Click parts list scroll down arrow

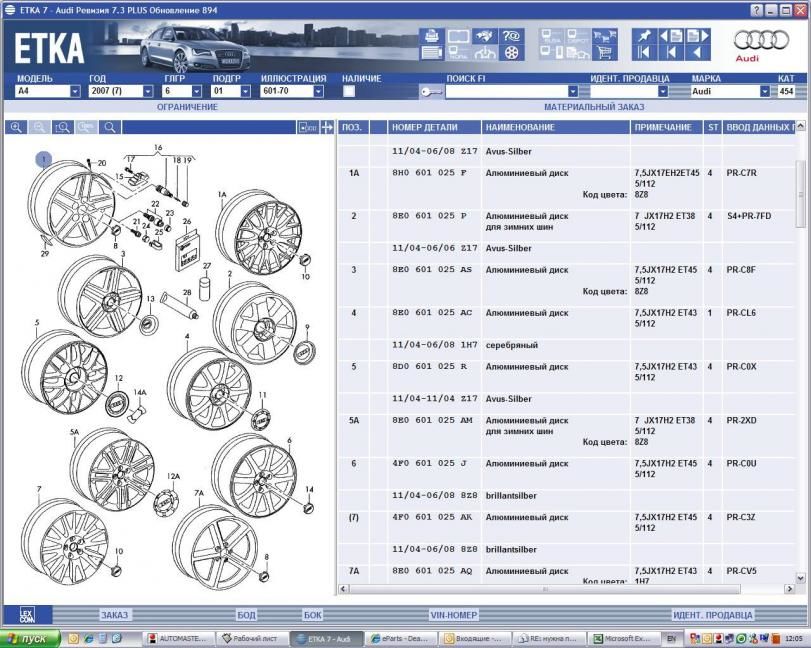click(x=800, y=578)
